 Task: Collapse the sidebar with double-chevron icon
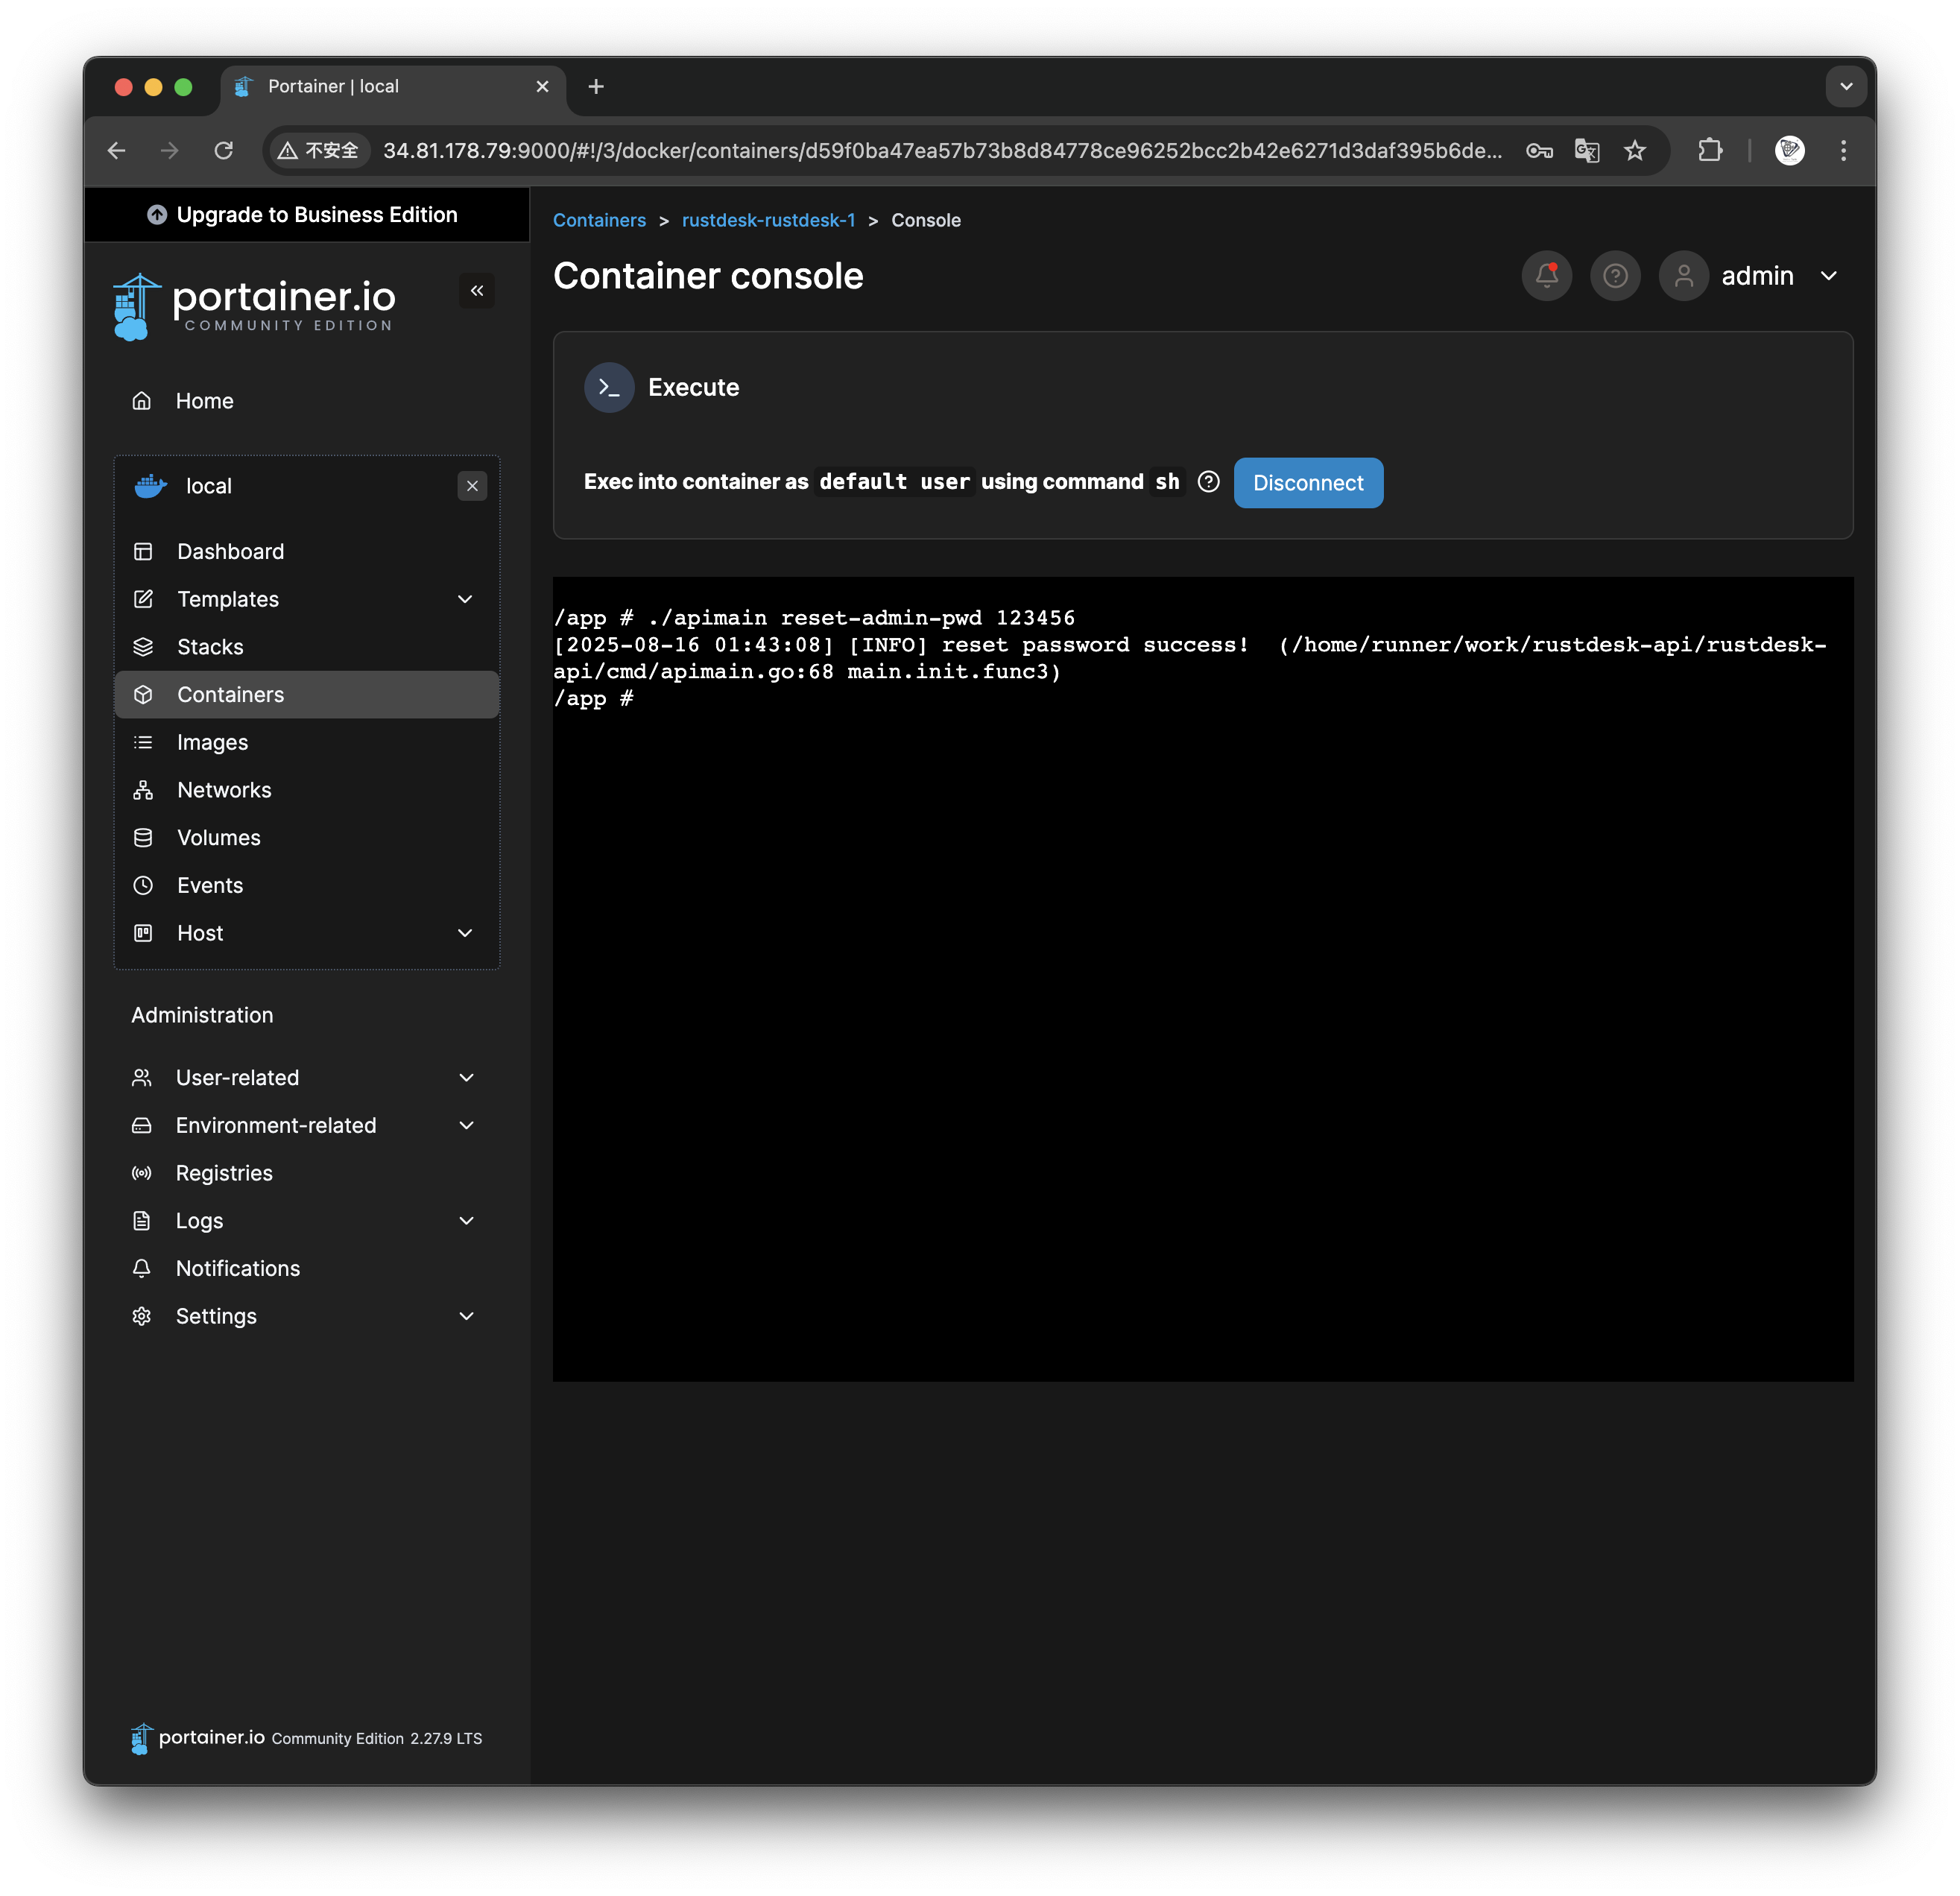pyautogui.click(x=477, y=291)
